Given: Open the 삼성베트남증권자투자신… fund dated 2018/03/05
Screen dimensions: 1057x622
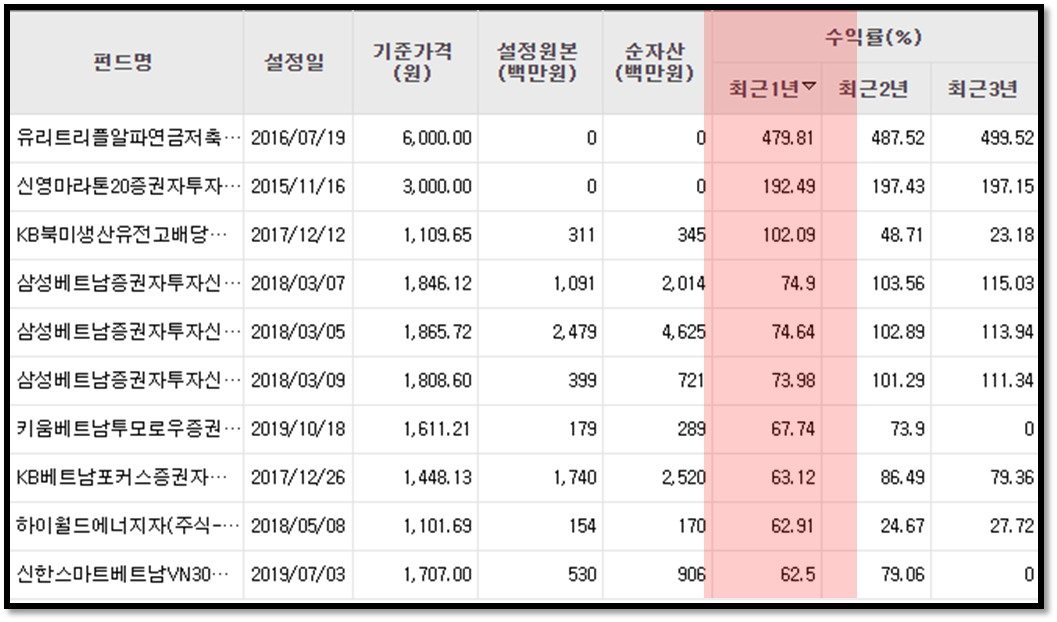Looking at the screenshot, I should [128, 332].
